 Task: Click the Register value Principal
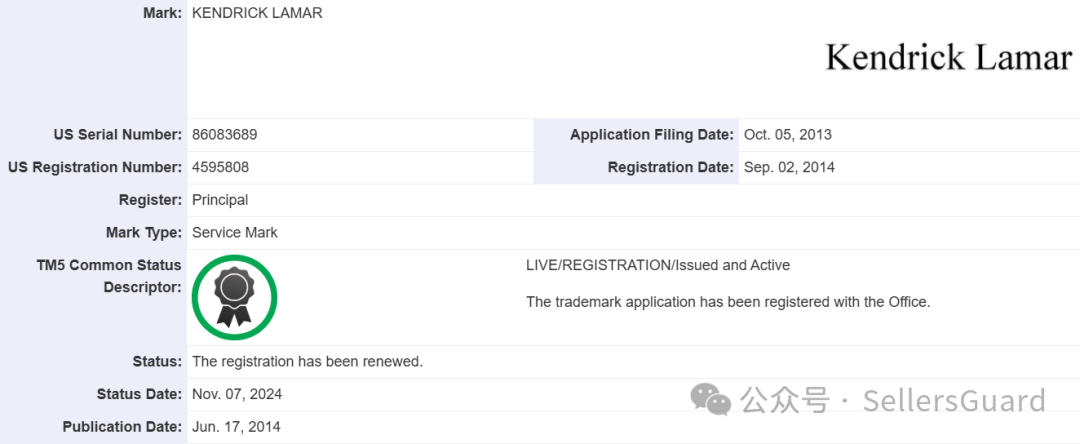(220, 200)
